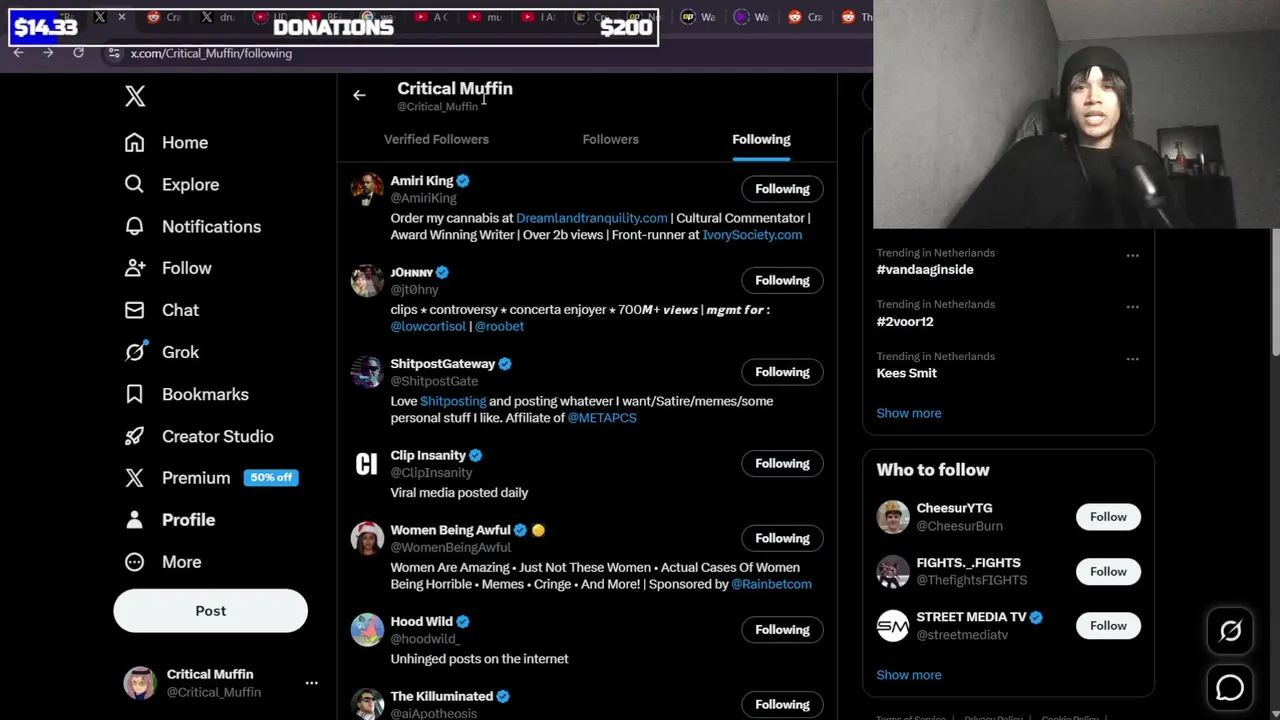Open STREET MEDIA TV avatar
This screenshot has height=720, width=1280.
(893, 626)
